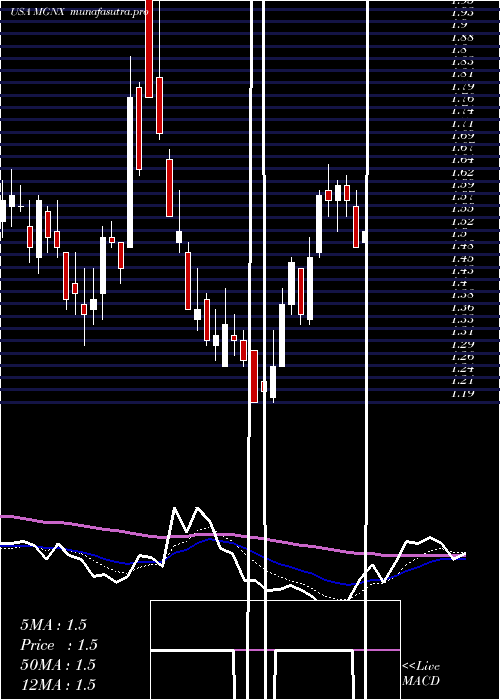This screenshot has height=700, width=500.
Task: Click the 1.33 price axis label
Action: point(462,320)
